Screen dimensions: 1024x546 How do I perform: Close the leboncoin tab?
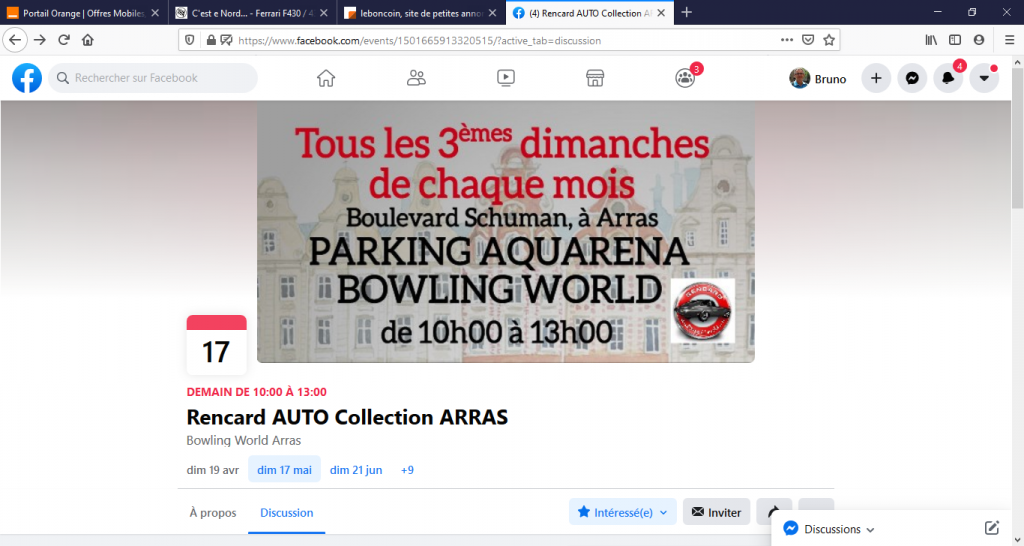coord(492,13)
